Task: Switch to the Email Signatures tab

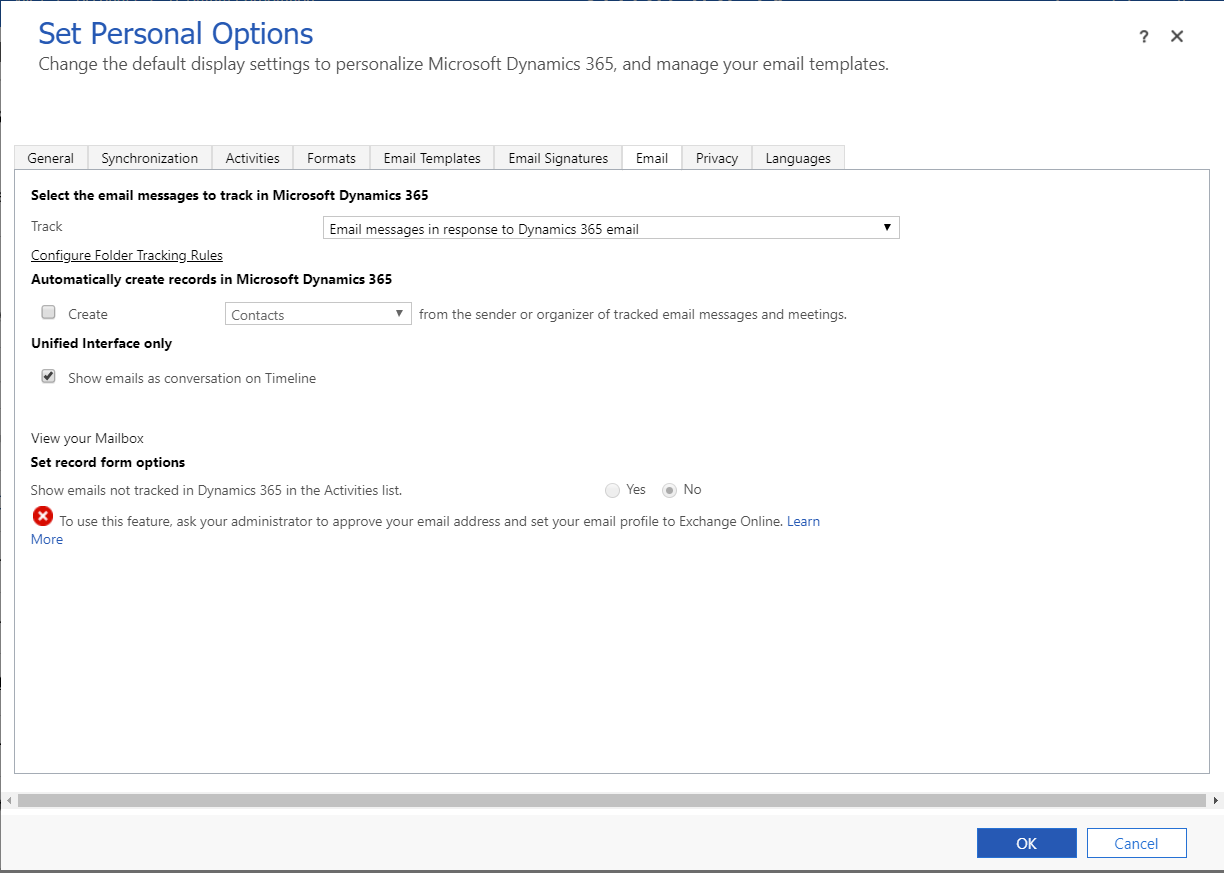Action: coord(558,158)
